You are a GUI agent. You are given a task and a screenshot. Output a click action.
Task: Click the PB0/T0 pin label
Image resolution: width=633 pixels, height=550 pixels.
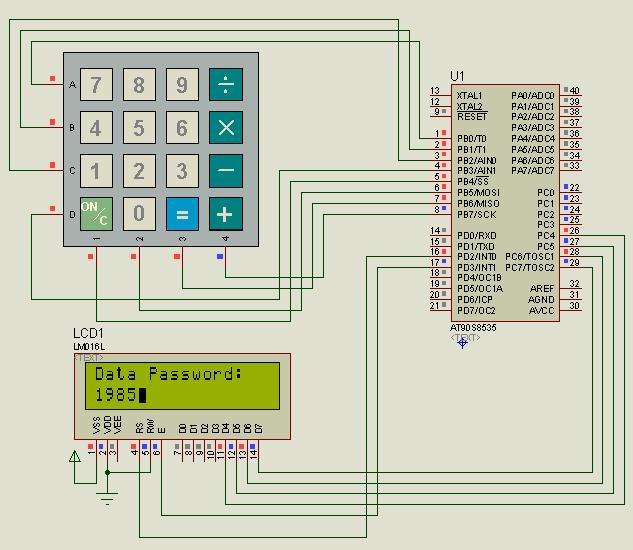pyautogui.click(x=472, y=139)
